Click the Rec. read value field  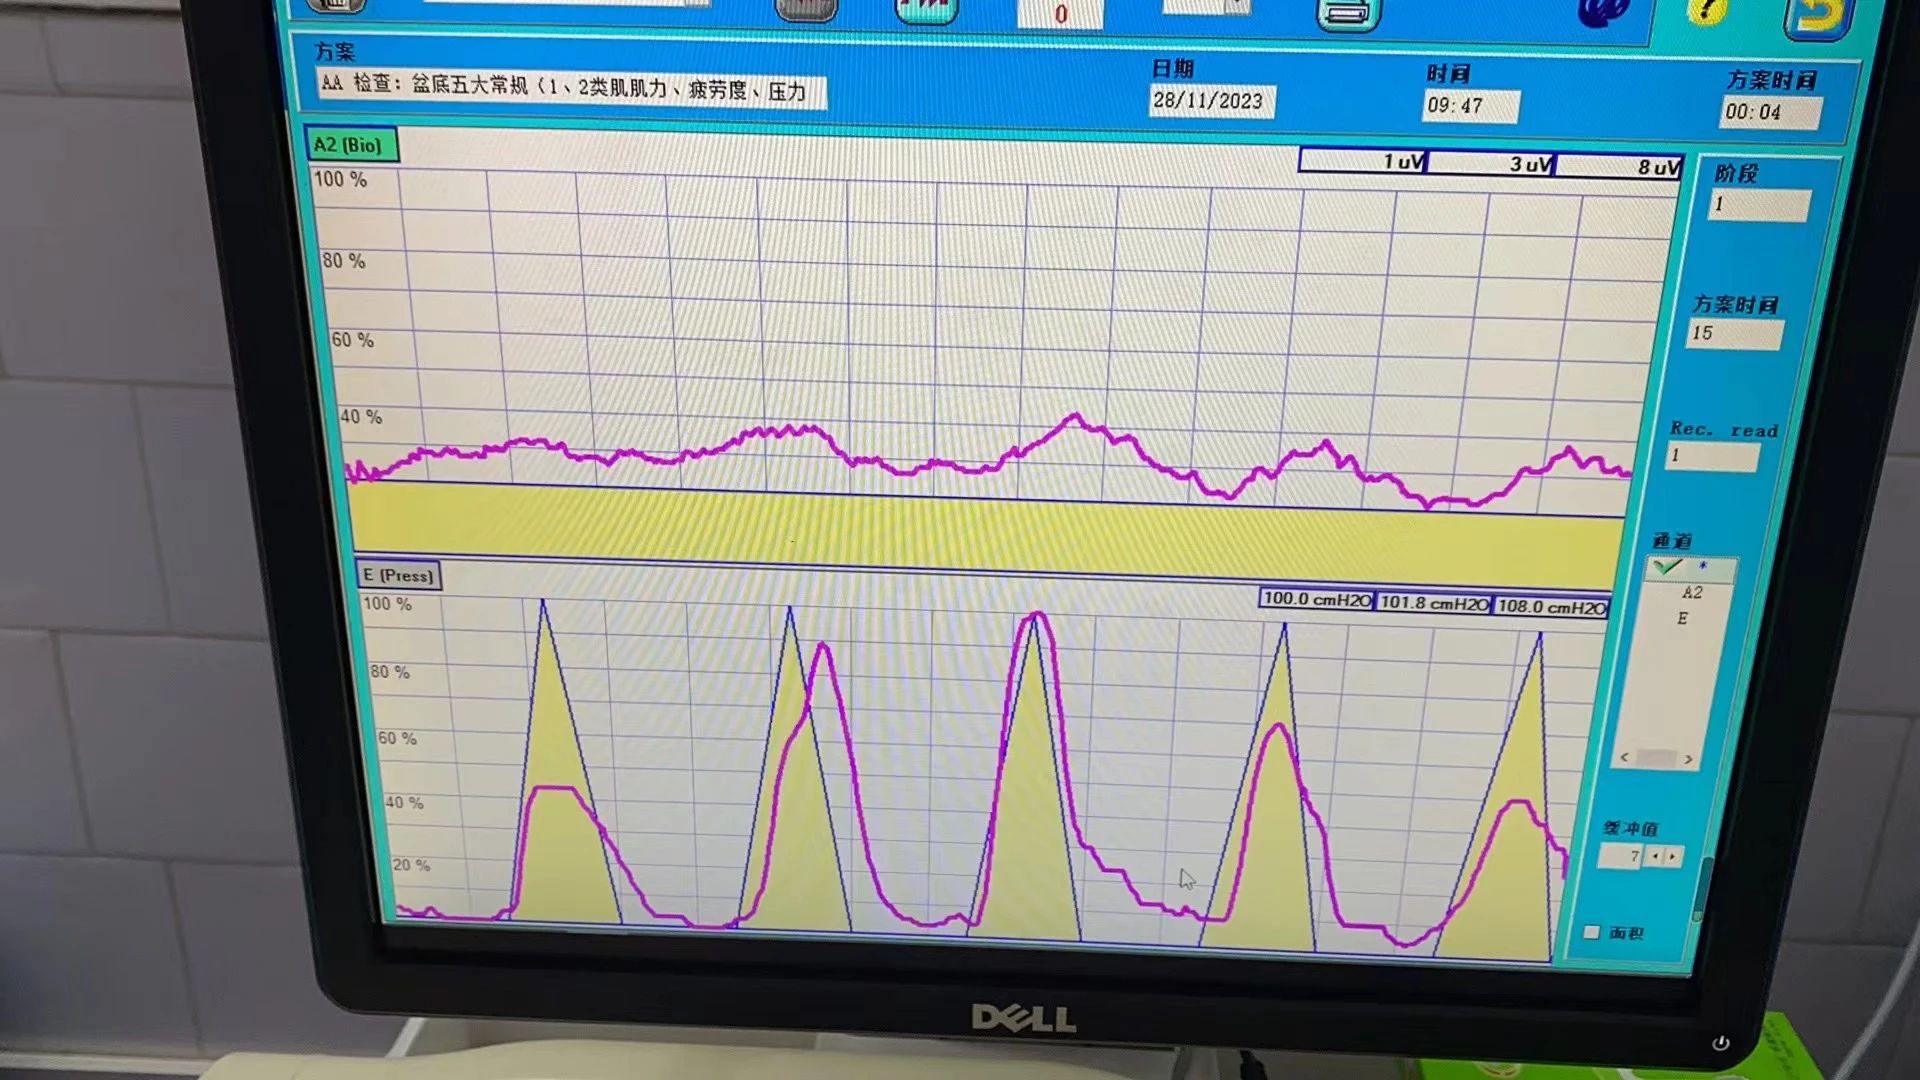click(1712, 456)
